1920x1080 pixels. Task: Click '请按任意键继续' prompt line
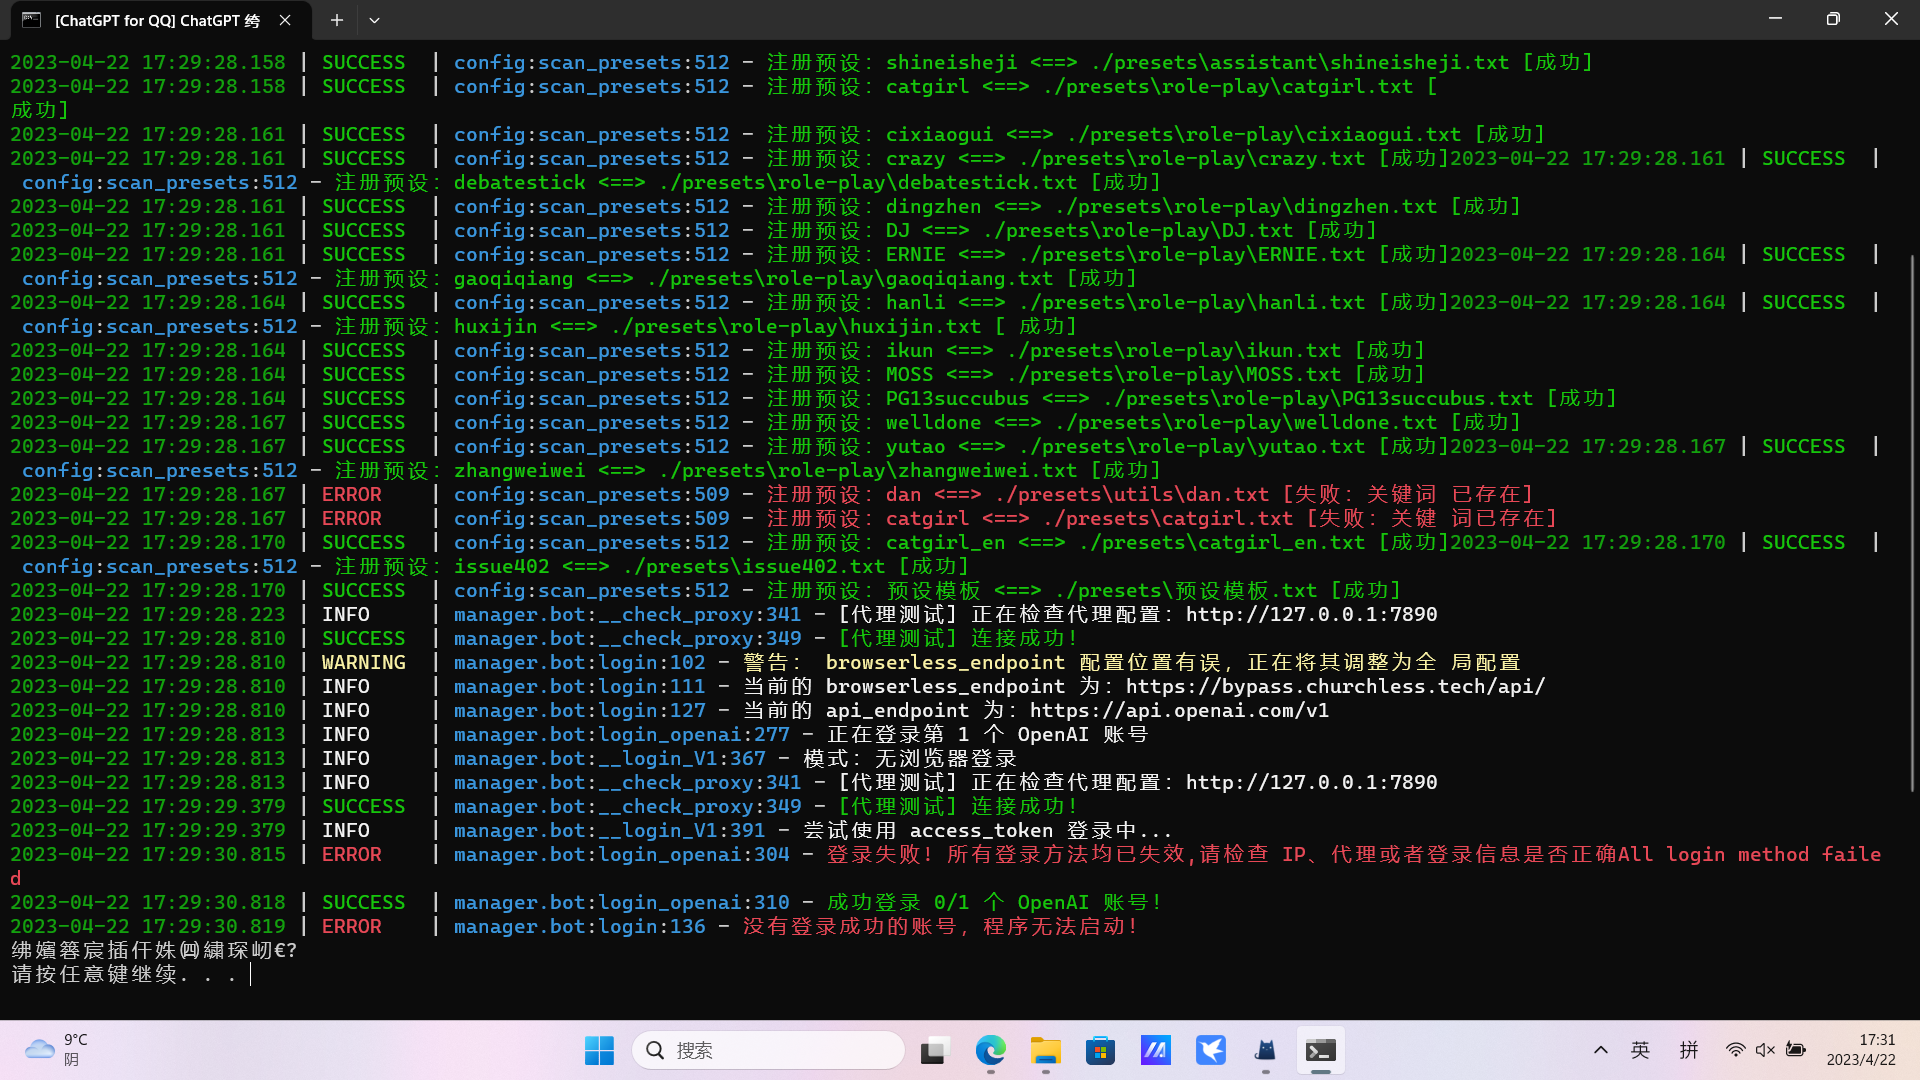tap(125, 974)
